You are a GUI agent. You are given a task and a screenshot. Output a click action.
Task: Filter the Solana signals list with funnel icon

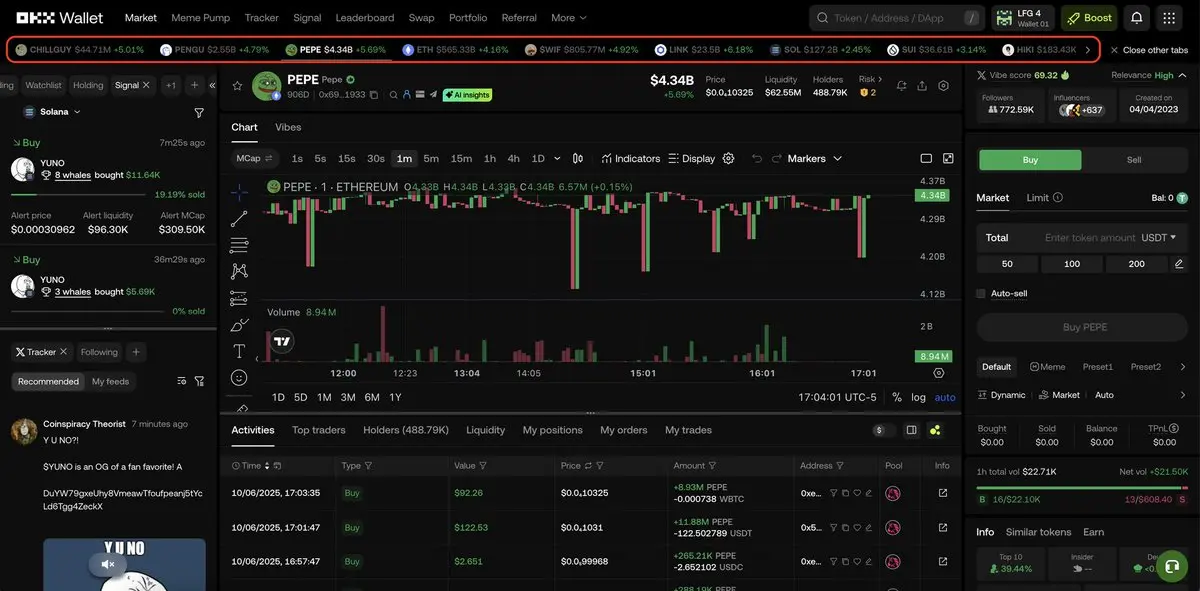click(199, 112)
